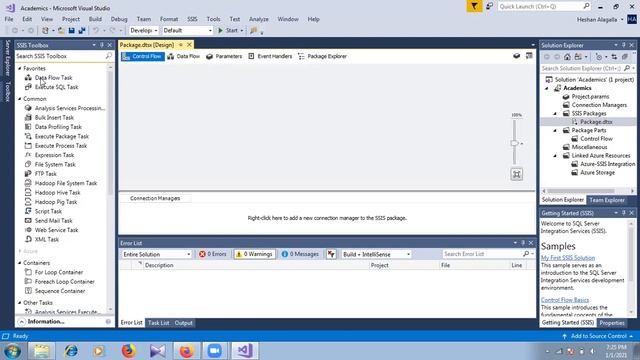This screenshot has width=640, height=360.
Task: Collapse the SSIS Packages tree node
Action: point(555,113)
